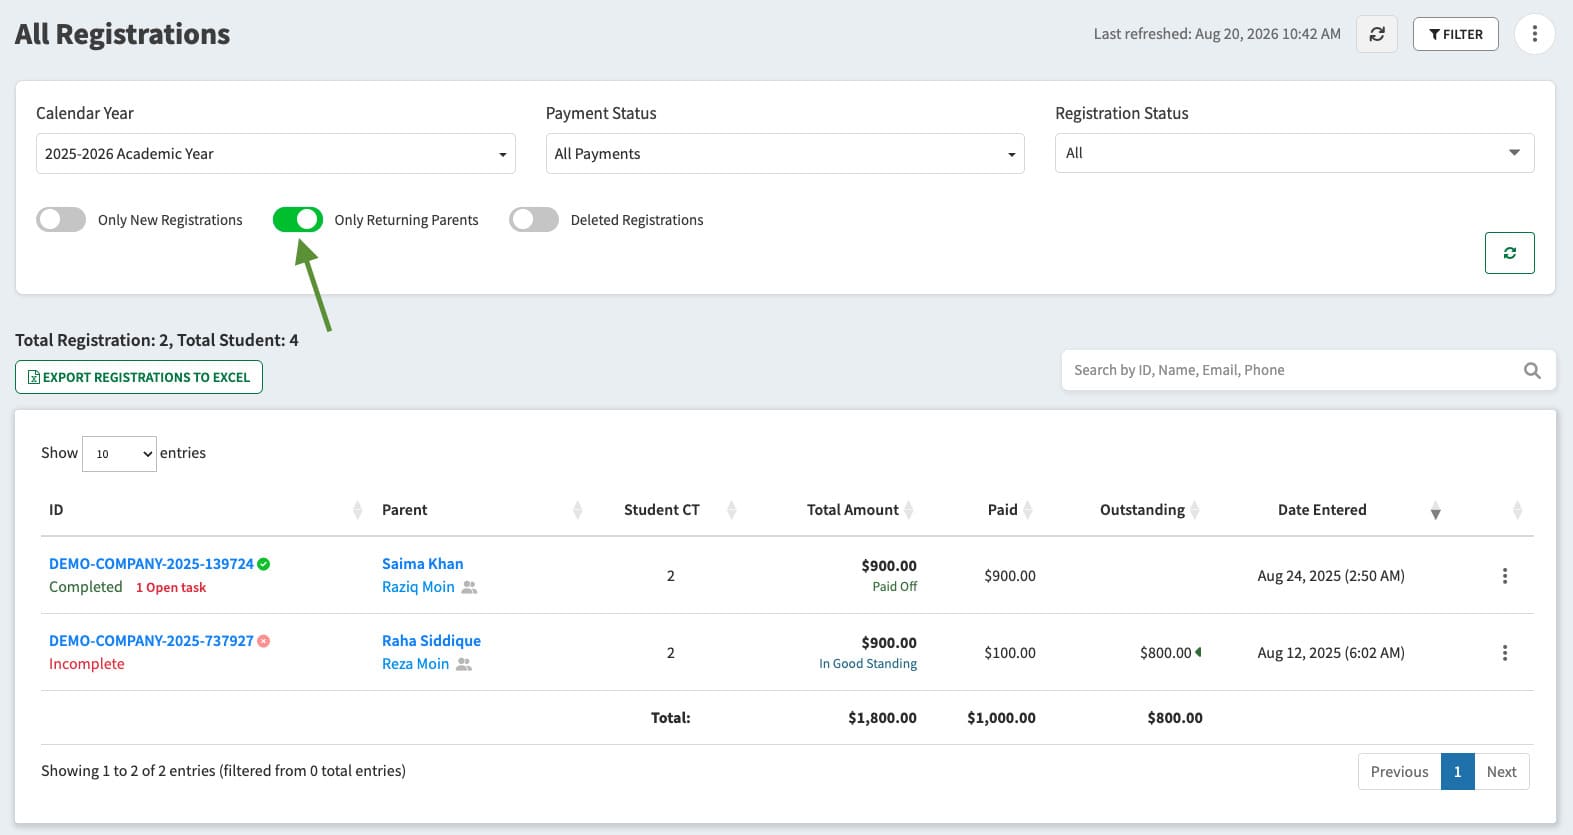Enable Deleted Registrations toggle

[534, 220]
